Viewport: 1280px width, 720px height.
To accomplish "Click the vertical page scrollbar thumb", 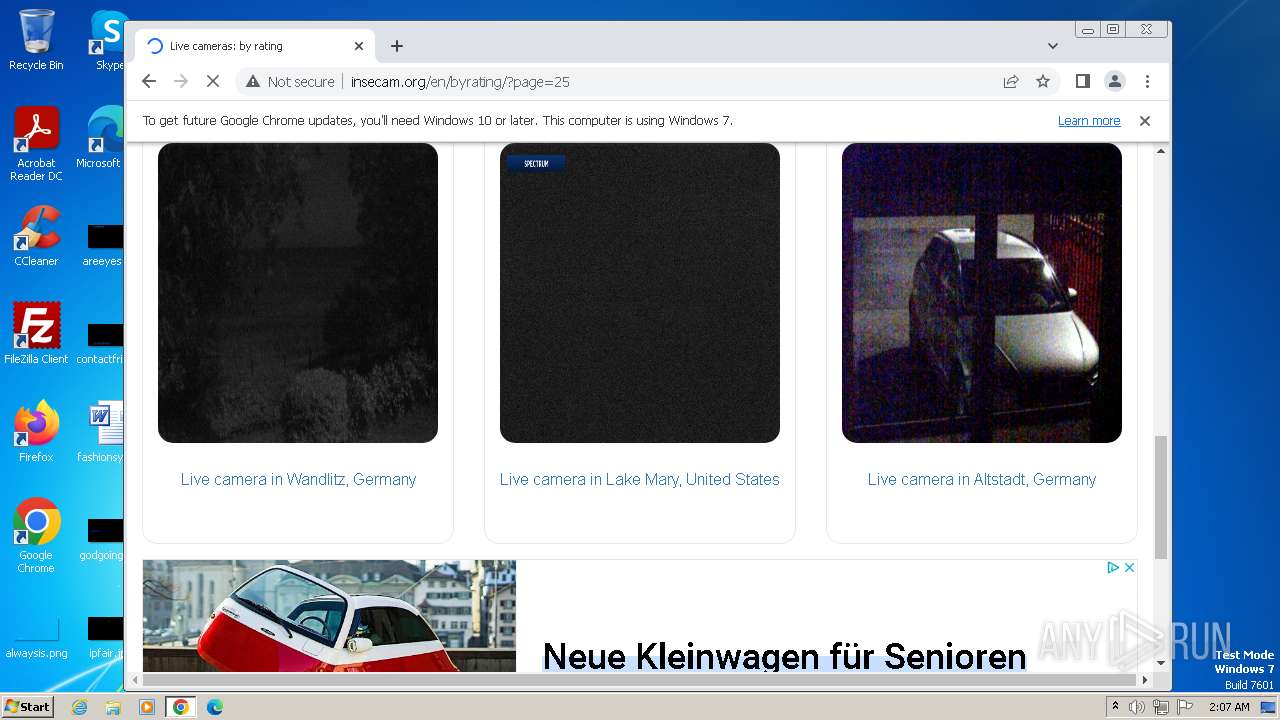I will pos(1161,497).
